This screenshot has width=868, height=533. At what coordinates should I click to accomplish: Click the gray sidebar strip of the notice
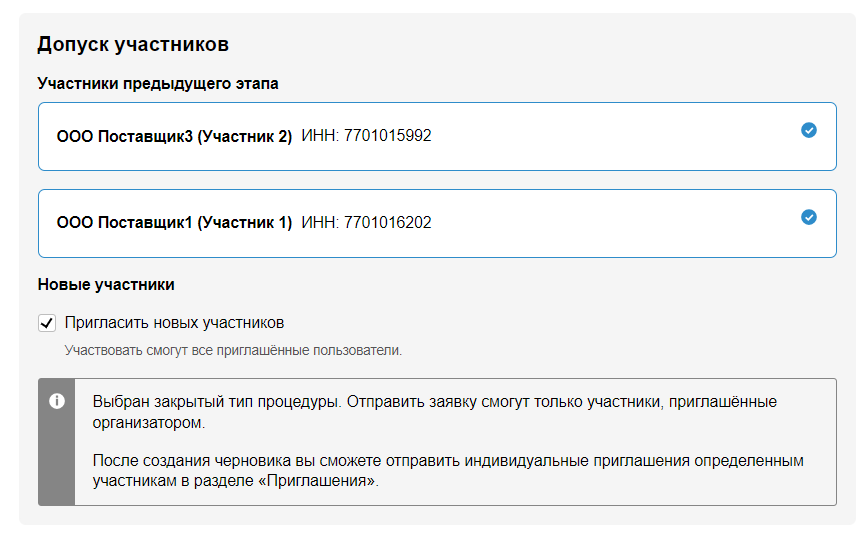click(x=57, y=460)
